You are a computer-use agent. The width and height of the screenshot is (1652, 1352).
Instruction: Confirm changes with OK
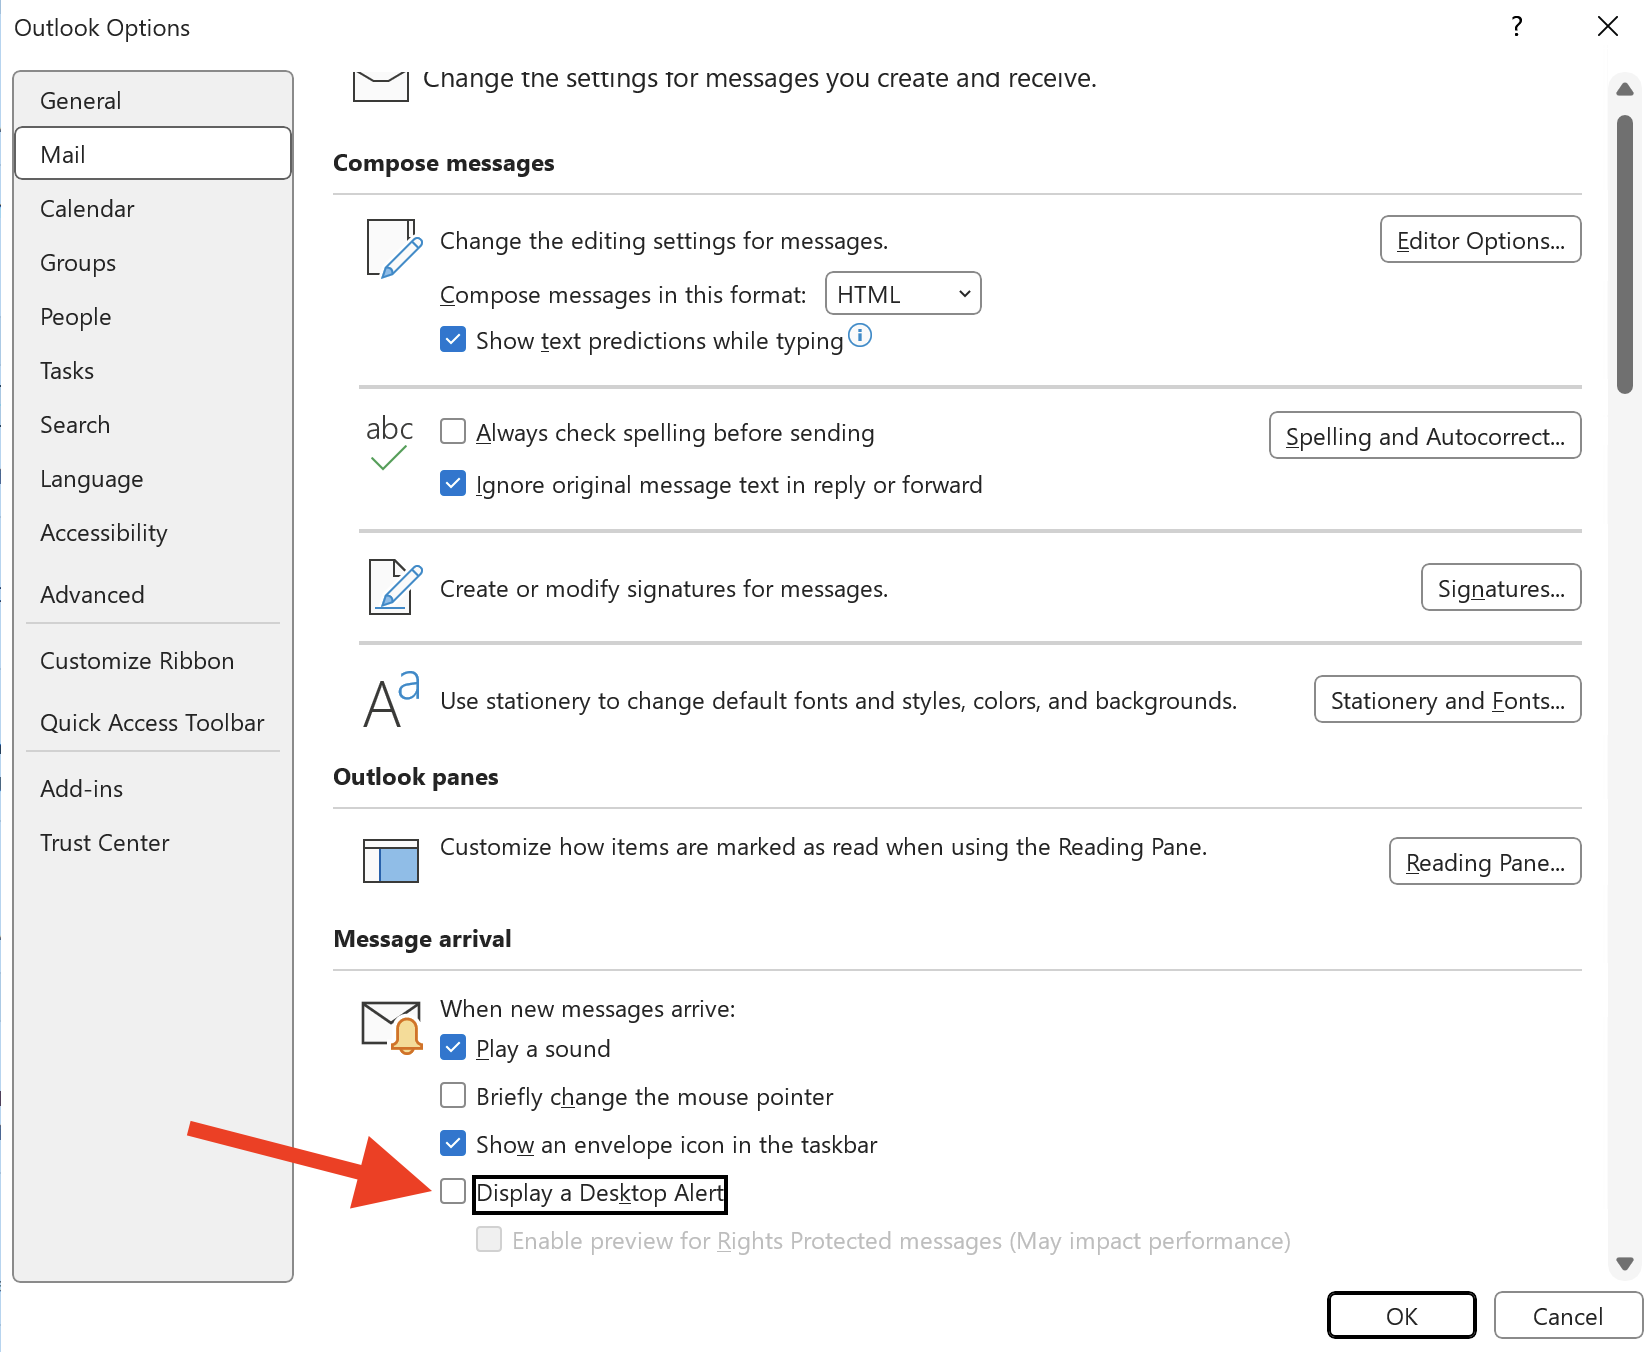pos(1401,1315)
